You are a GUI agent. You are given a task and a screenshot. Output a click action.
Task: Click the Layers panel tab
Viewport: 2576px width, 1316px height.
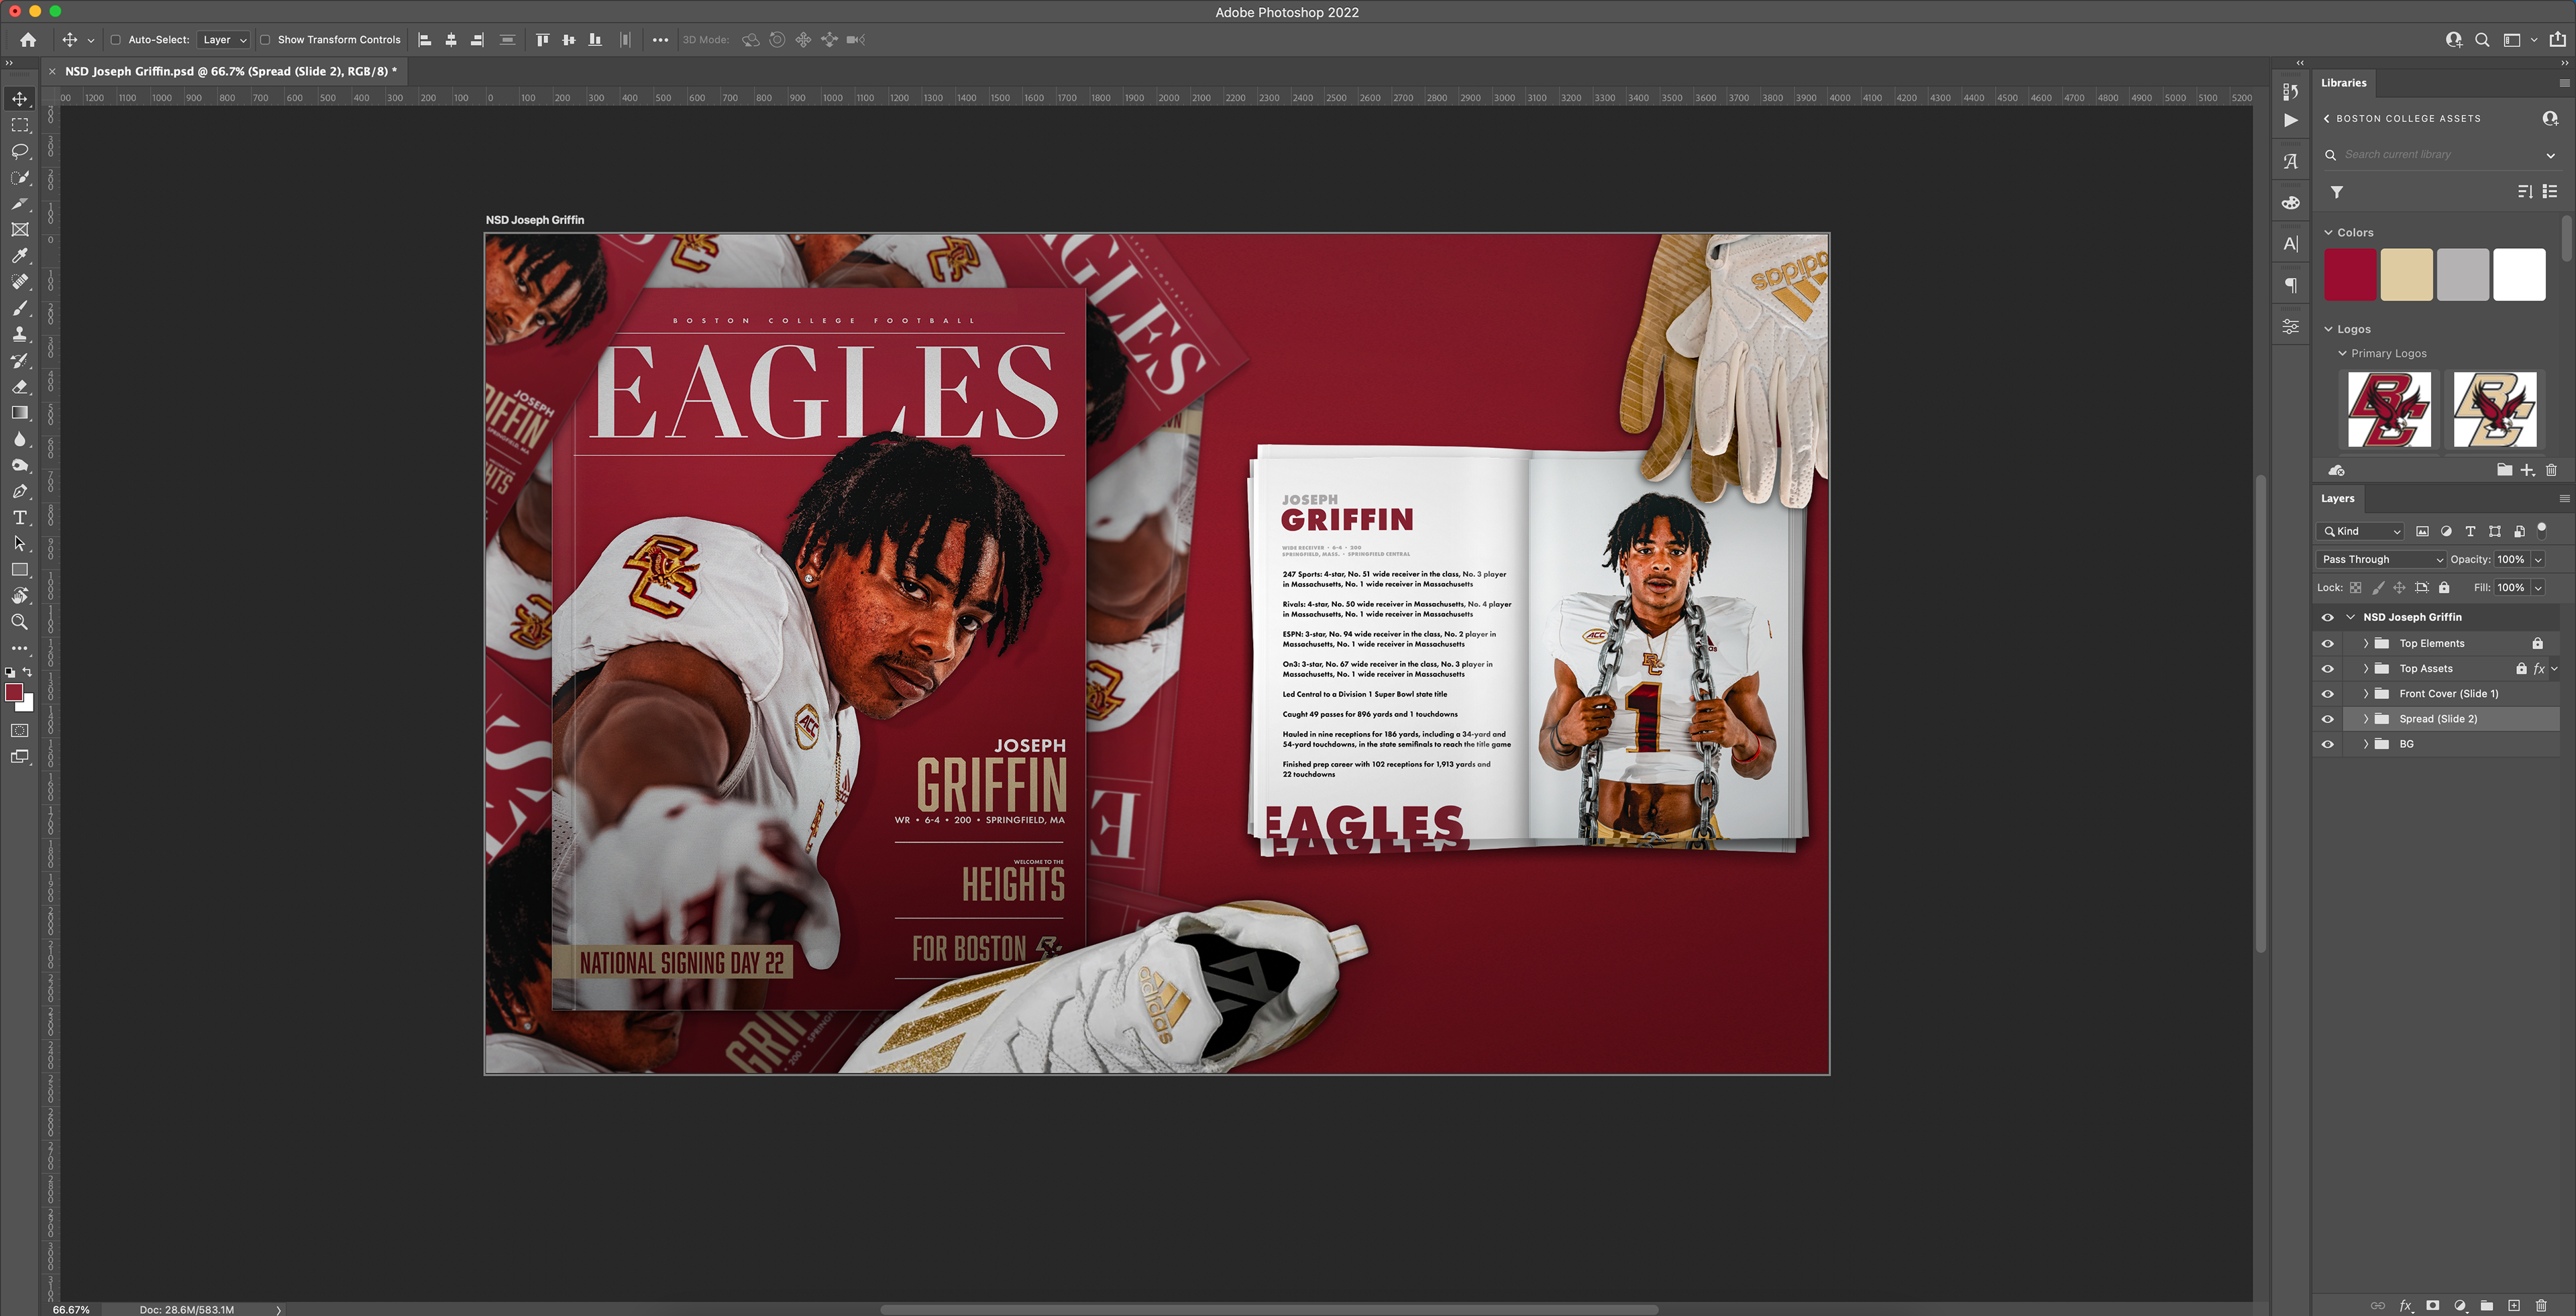2337,499
